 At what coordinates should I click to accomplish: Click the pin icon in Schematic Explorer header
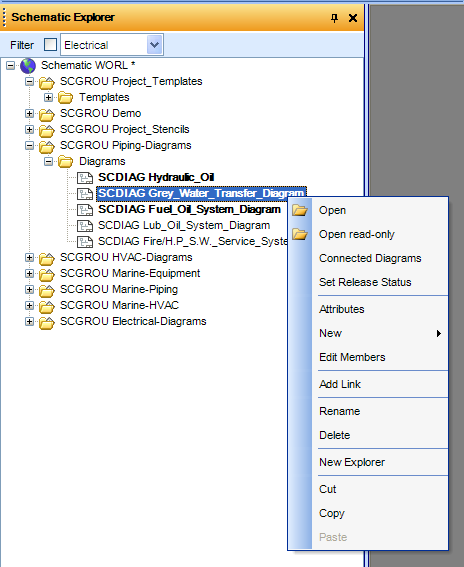pyautogui.click(x=335, y=18)
